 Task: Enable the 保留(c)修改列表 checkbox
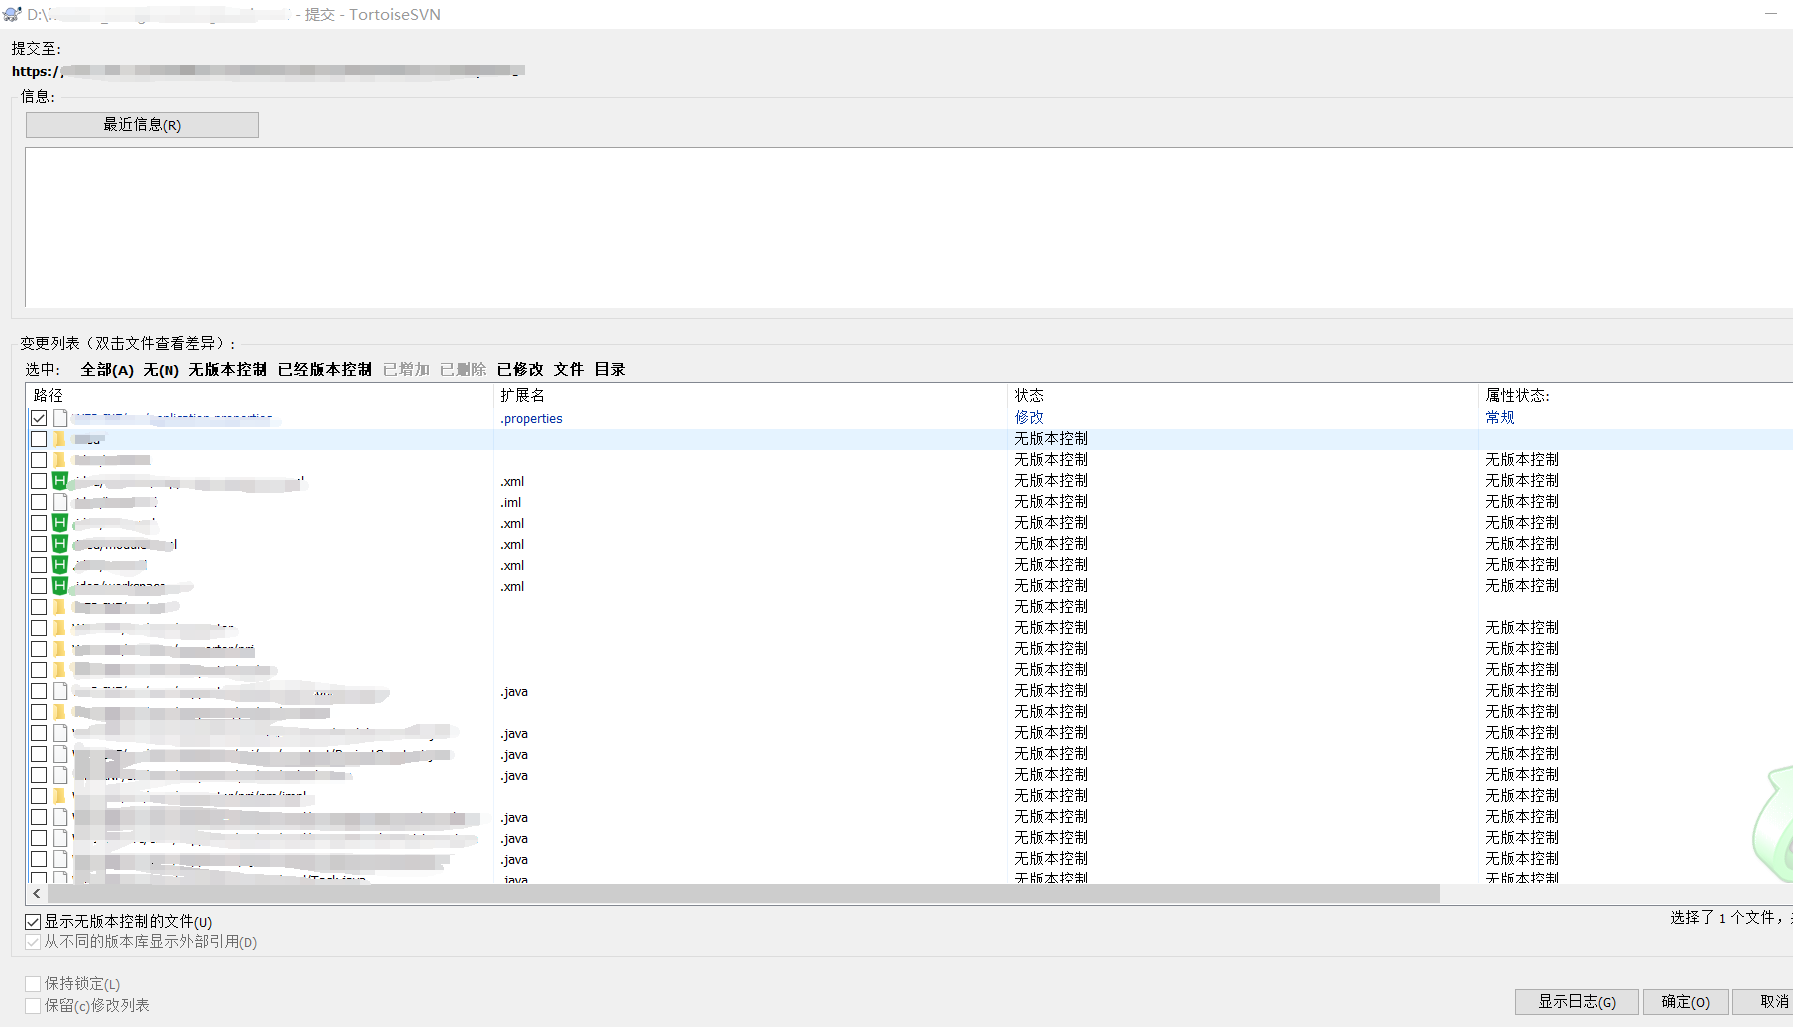click(x=33, y=1005)
